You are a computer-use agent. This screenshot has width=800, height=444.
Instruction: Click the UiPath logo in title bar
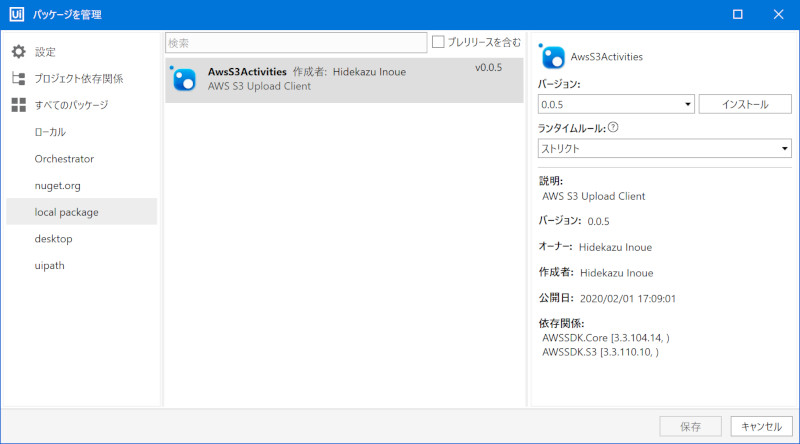click(16, 15)
